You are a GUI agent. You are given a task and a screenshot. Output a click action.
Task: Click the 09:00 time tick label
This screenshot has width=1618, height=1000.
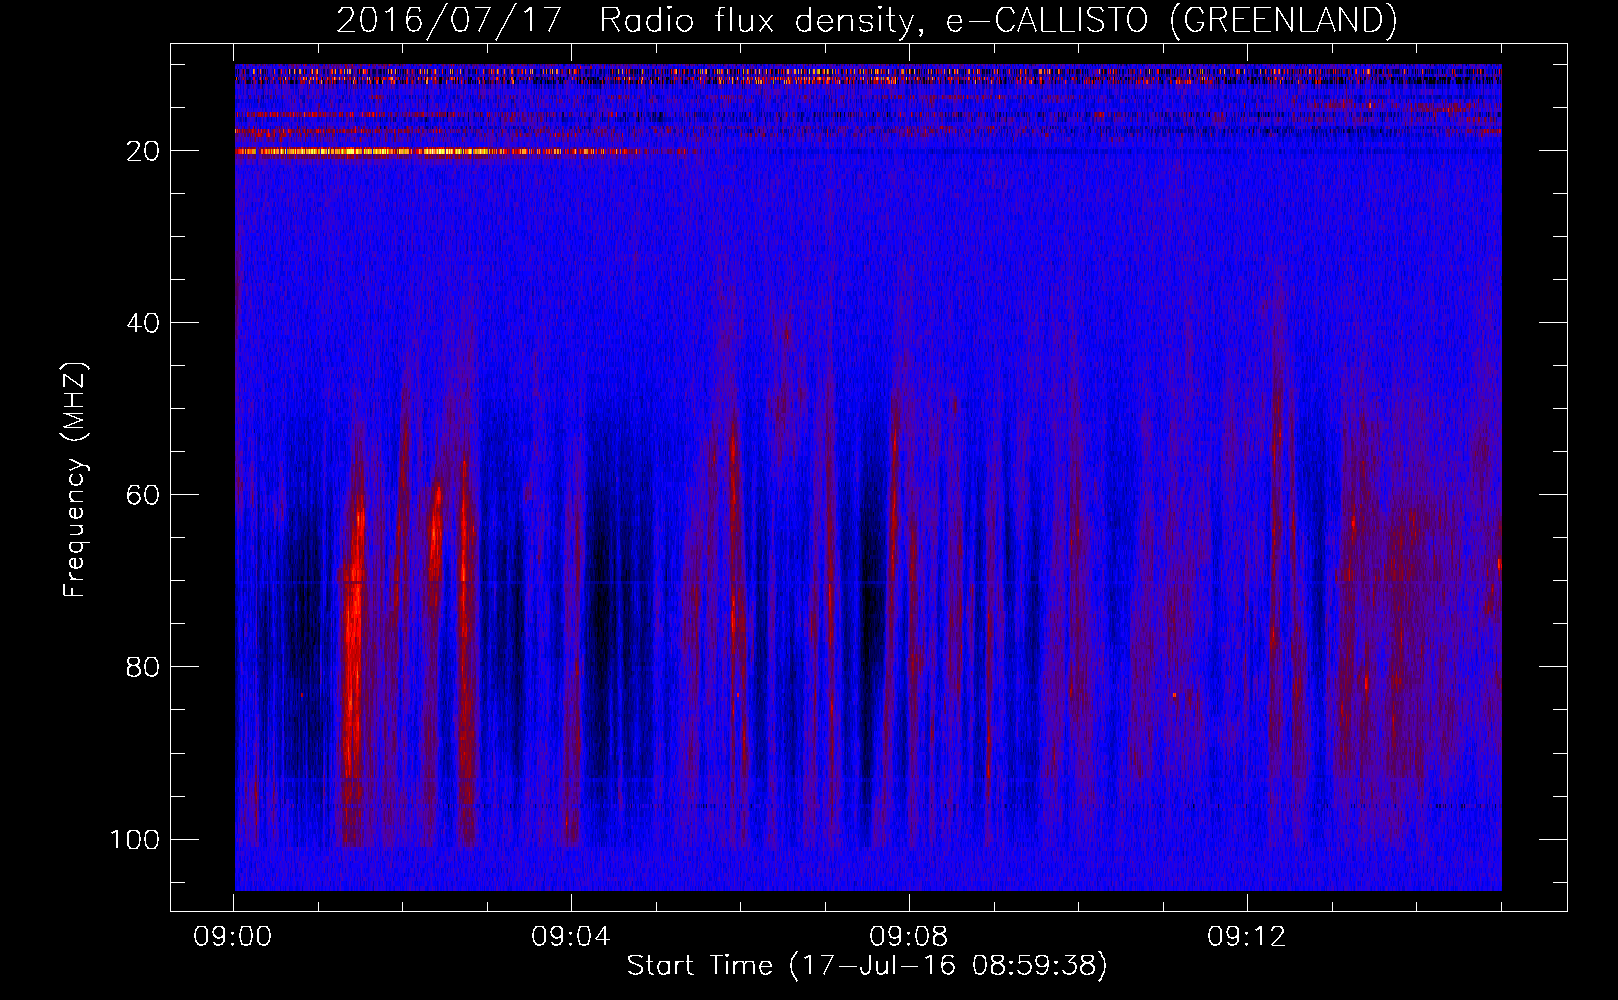pos(233,937)
